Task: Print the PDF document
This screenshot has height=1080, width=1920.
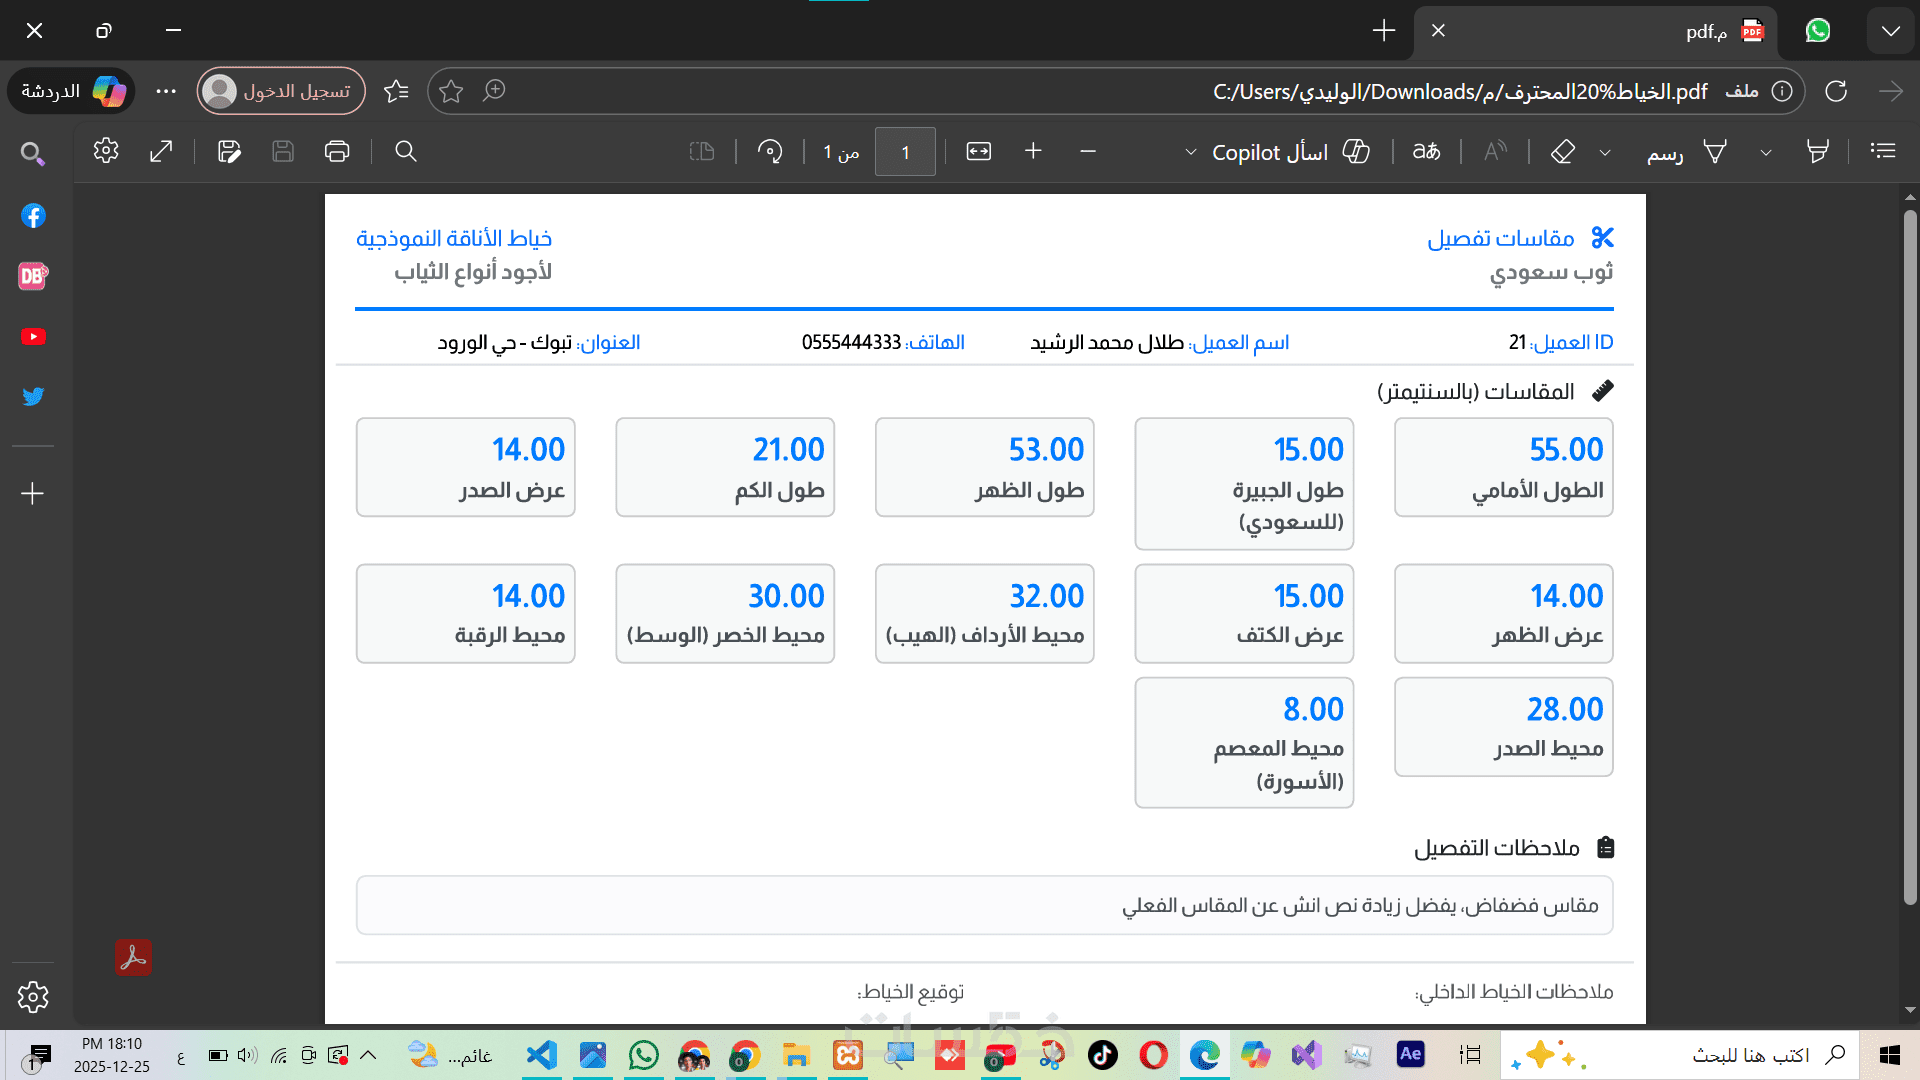Action: click(x=337, y=151)
